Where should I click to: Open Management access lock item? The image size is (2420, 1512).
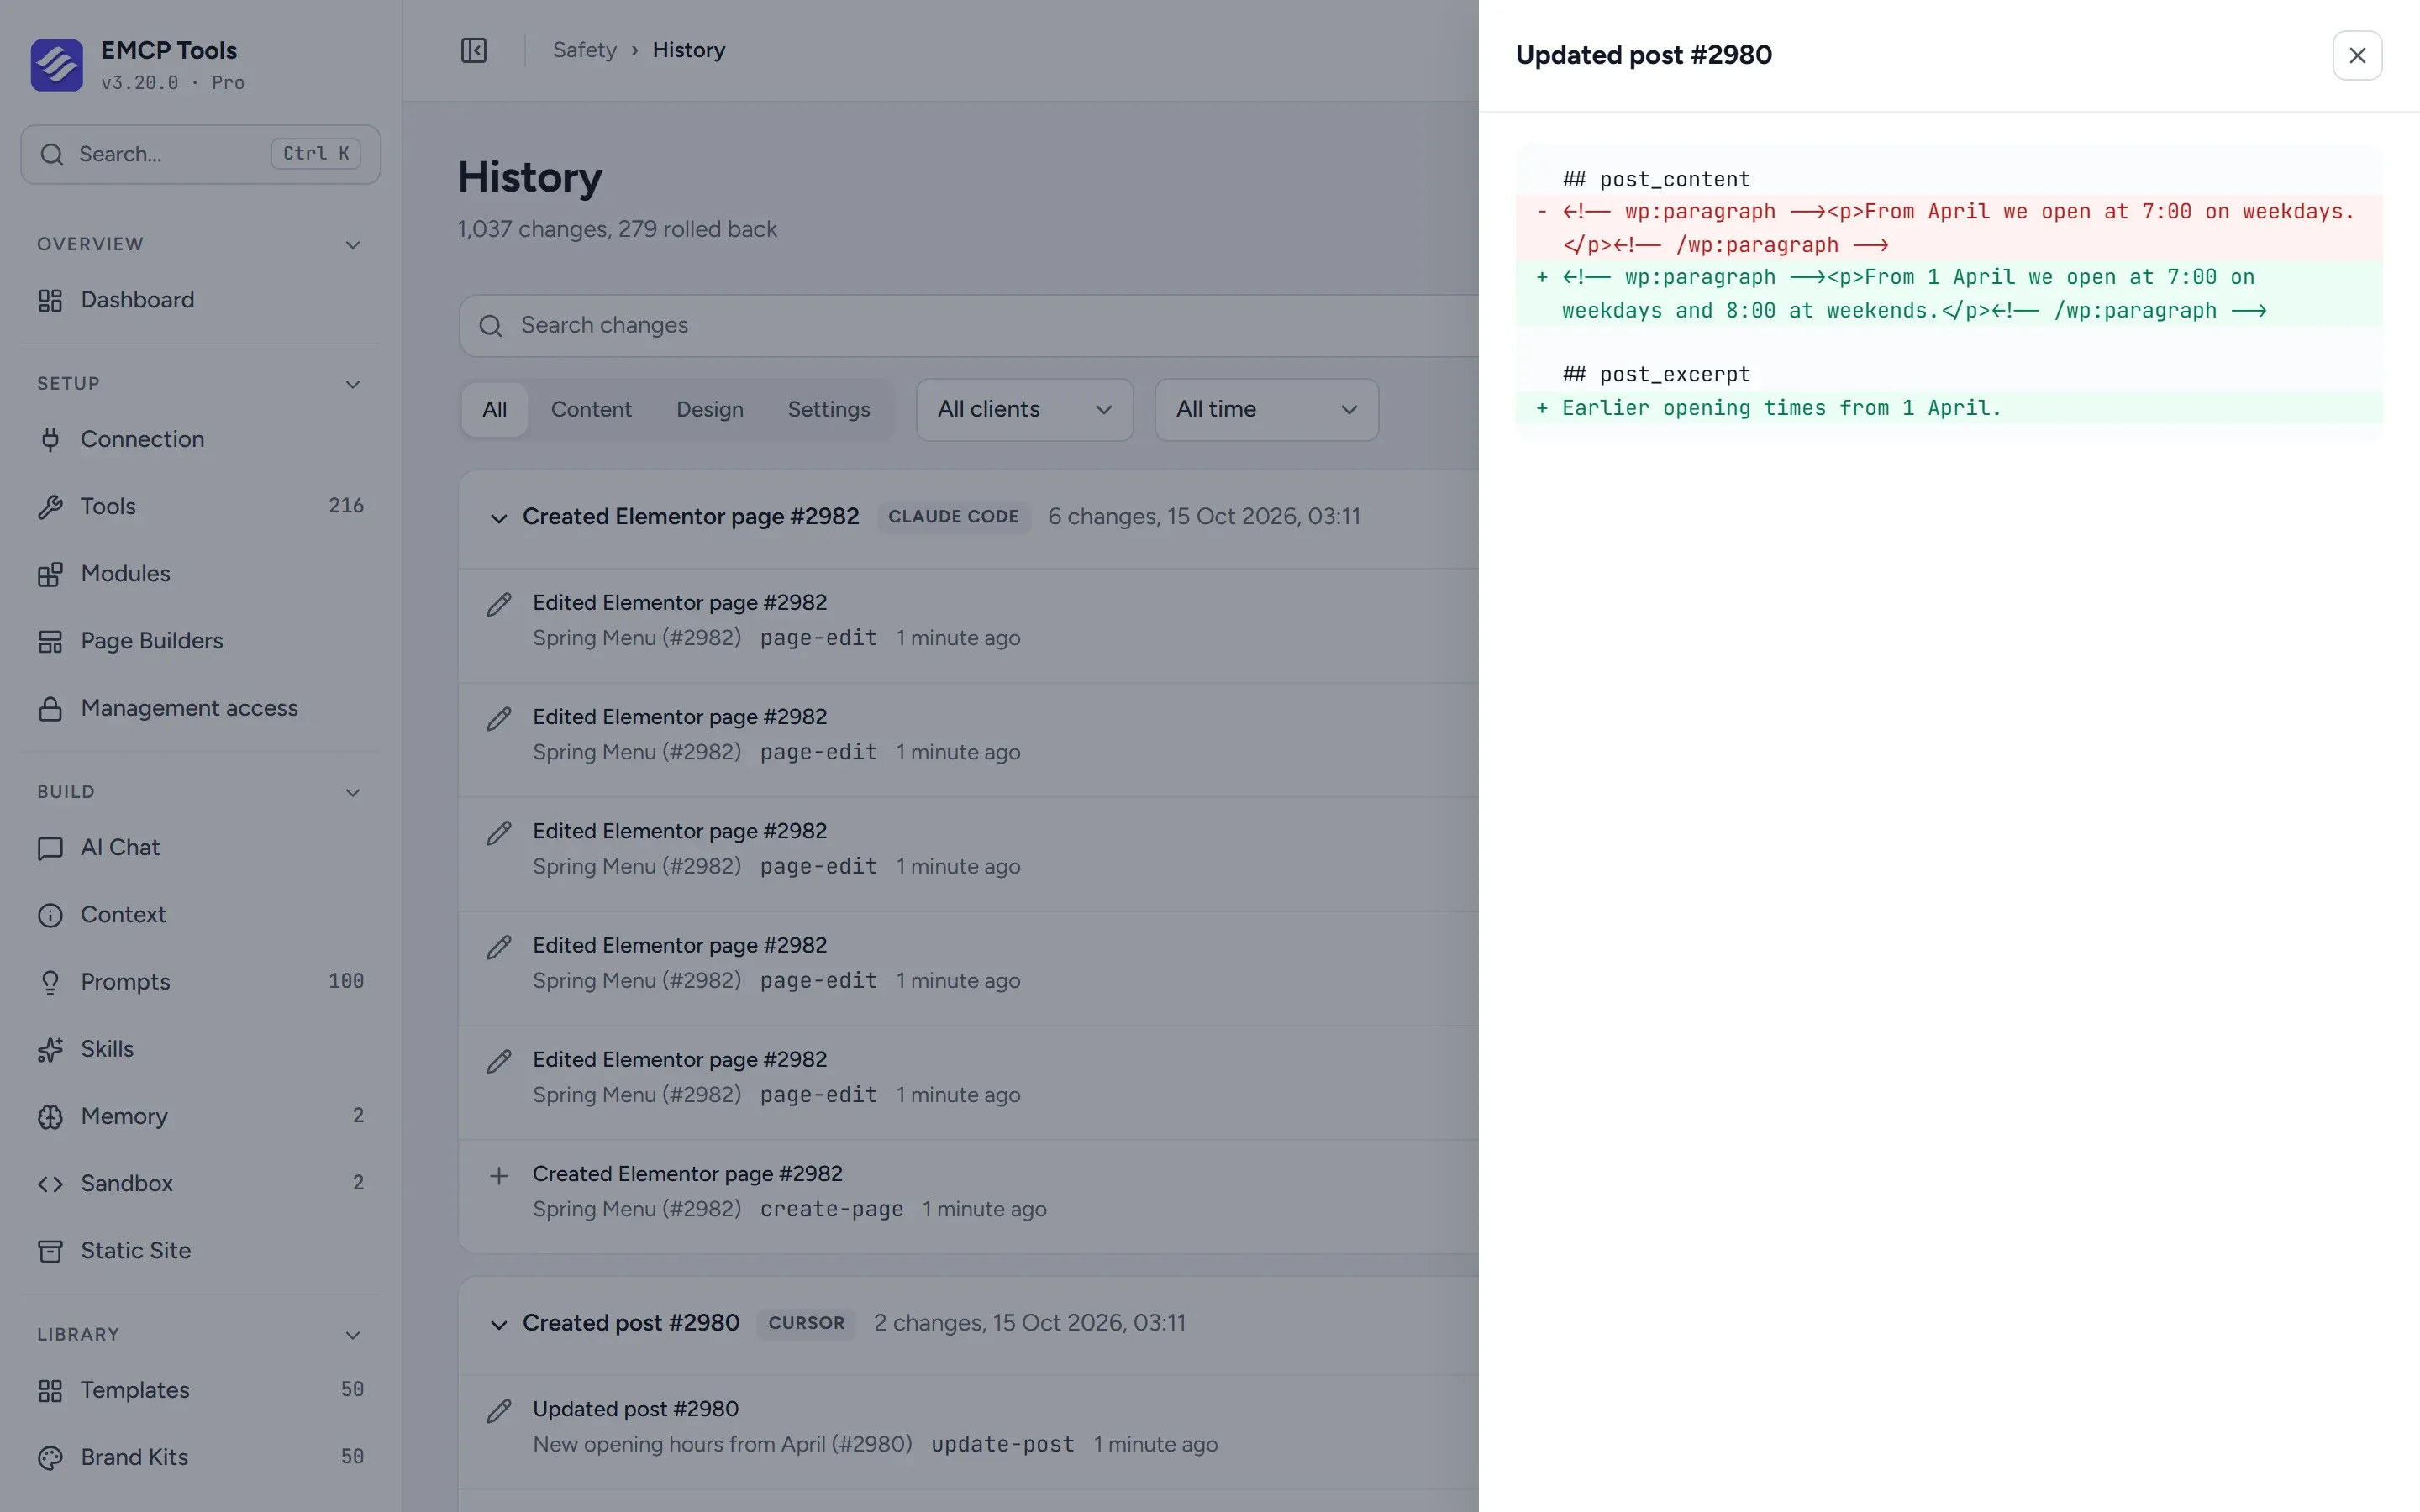tap(200, 708)
